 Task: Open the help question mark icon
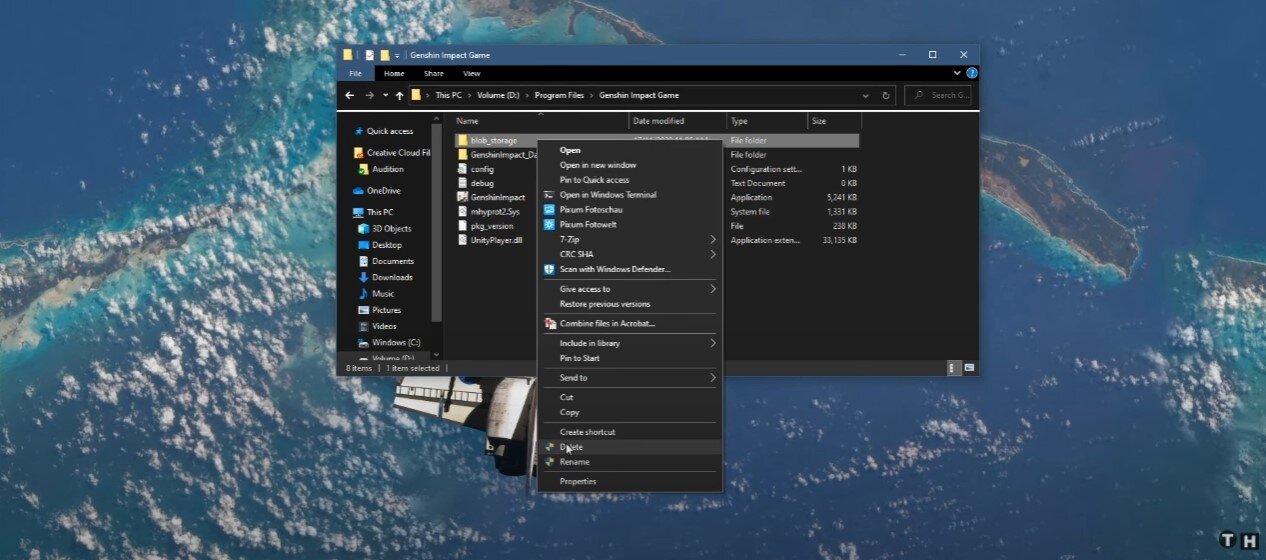click(x=972, y=73)
